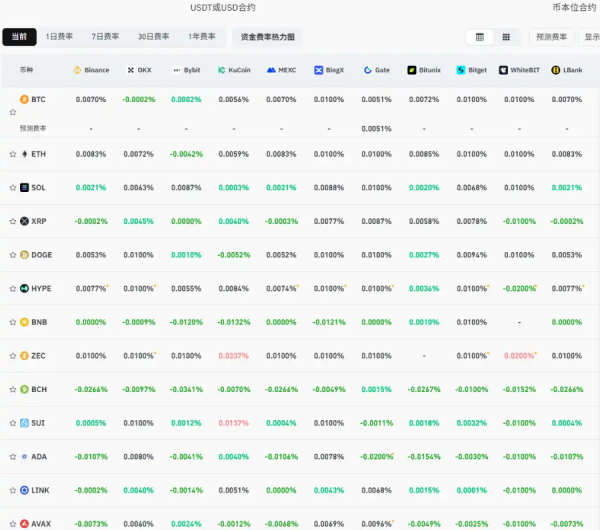This screenshot has width=600, height=530.
Task: Open the 资金费率热力图 heatmap button
Action: click(269, 37)
